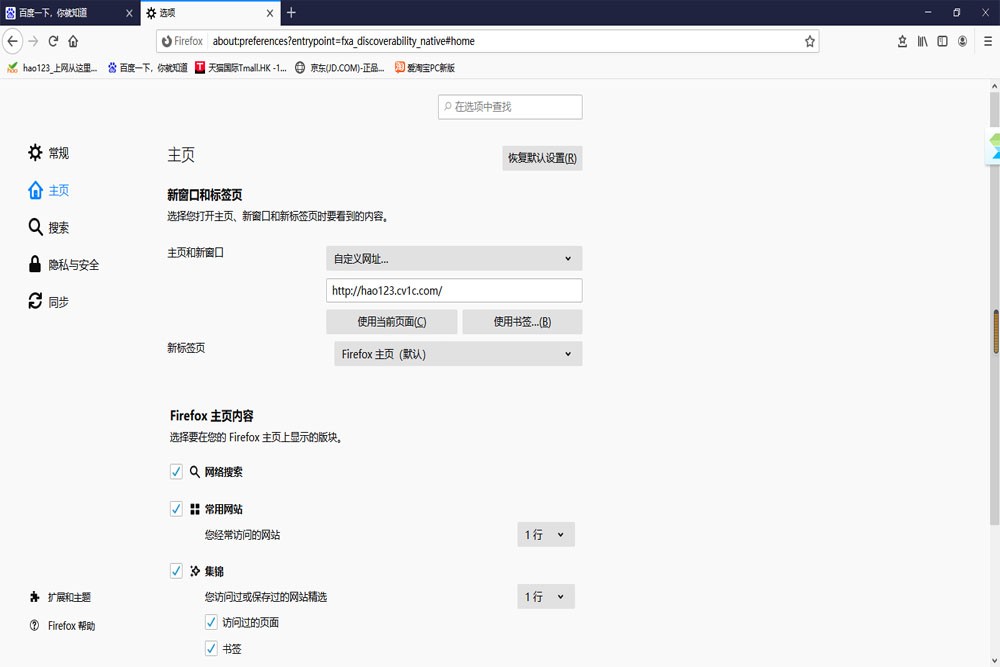Close the 百度一下 tab
1000x667 pixels.
coord(129,13)
